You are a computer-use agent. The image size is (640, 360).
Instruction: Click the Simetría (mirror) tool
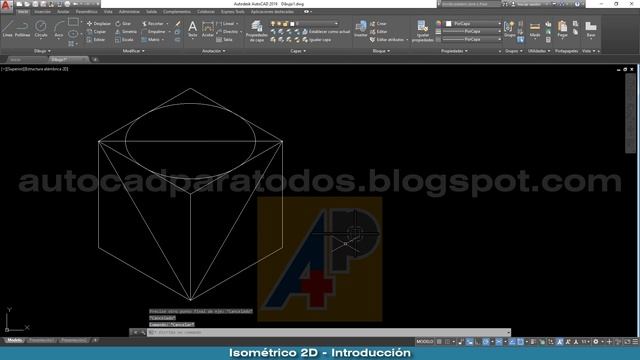126,32
